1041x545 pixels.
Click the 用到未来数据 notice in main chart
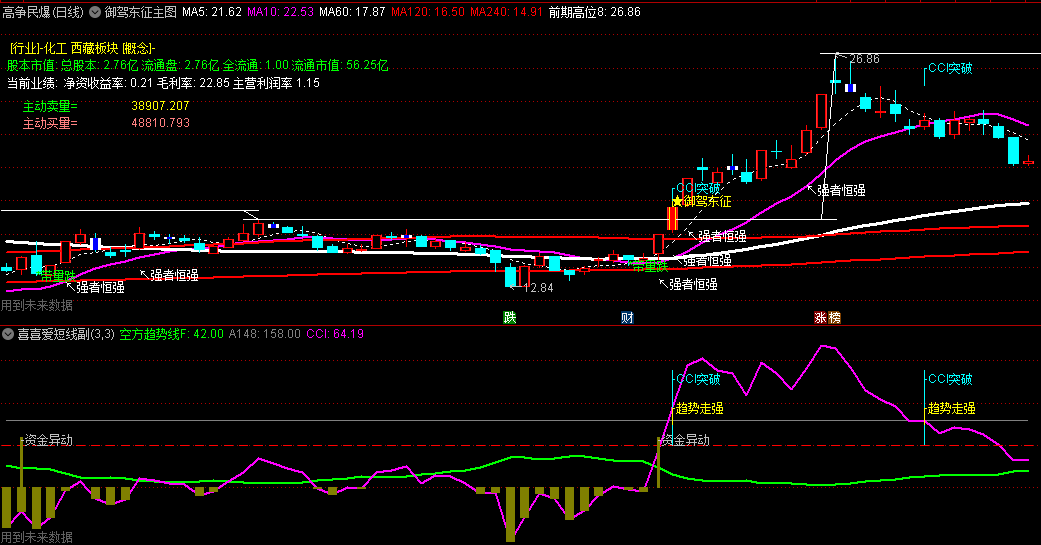[37, 305]
